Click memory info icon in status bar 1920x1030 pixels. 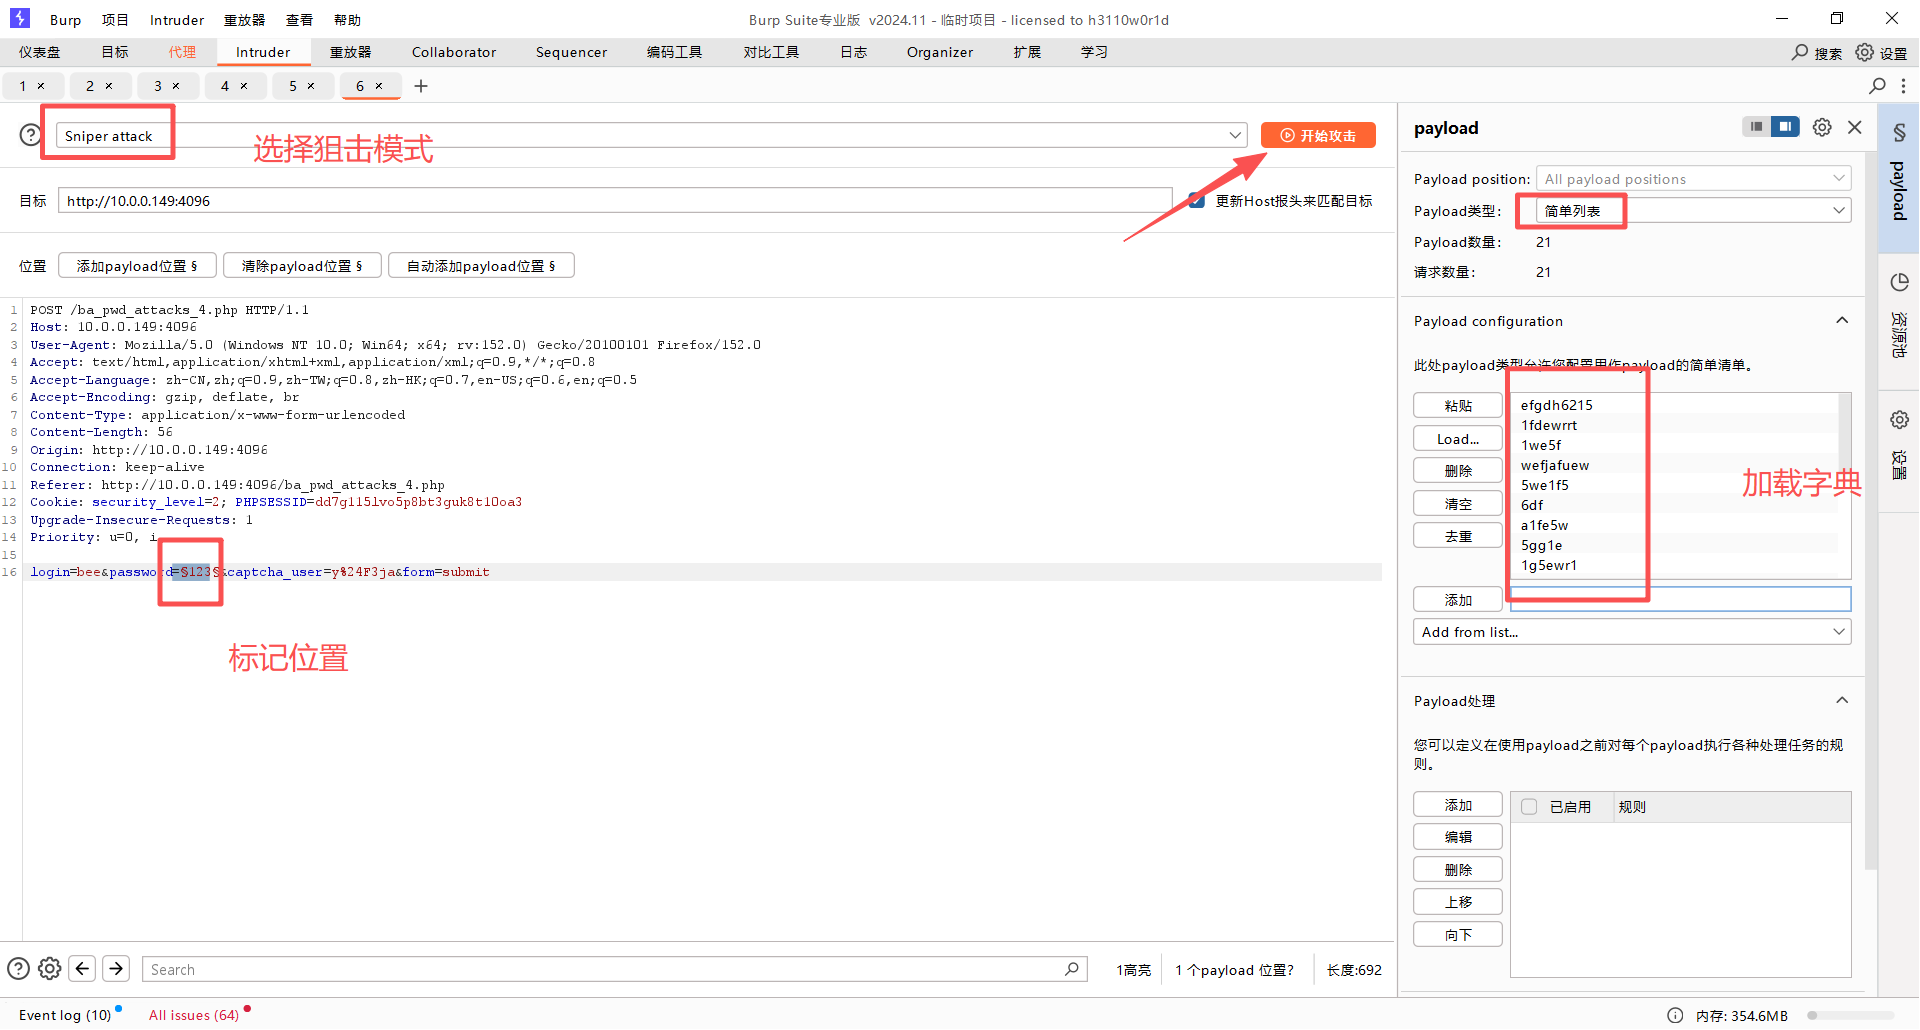coord(1675,1015)
